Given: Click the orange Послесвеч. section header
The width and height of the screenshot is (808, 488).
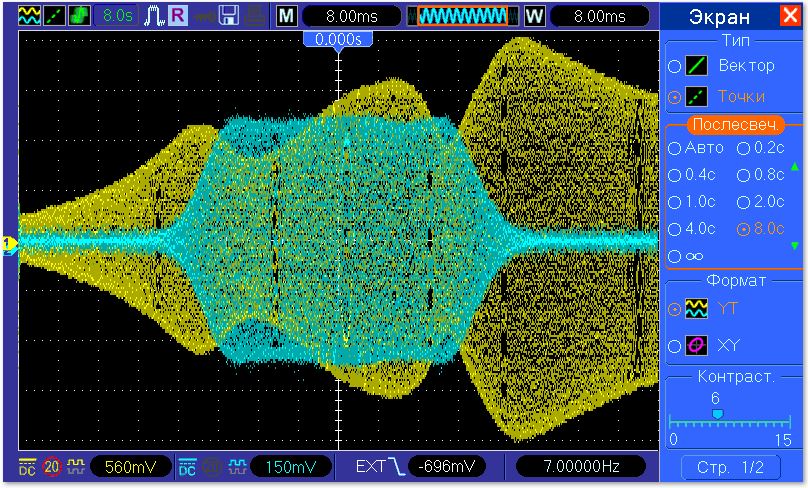Looking at the screenshot, I should (x=735, y=125).
